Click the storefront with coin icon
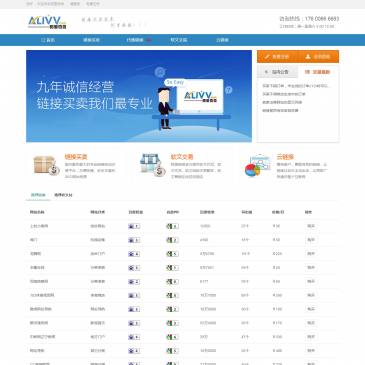365x365 pixels. click(153, 165)
